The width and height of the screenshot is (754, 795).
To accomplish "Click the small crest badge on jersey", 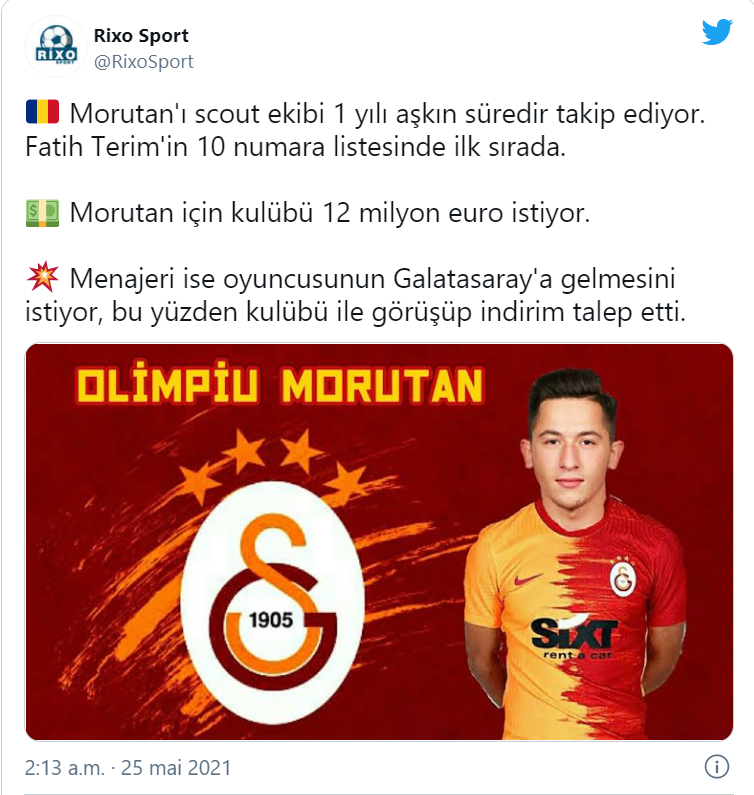I will [623, 575].
